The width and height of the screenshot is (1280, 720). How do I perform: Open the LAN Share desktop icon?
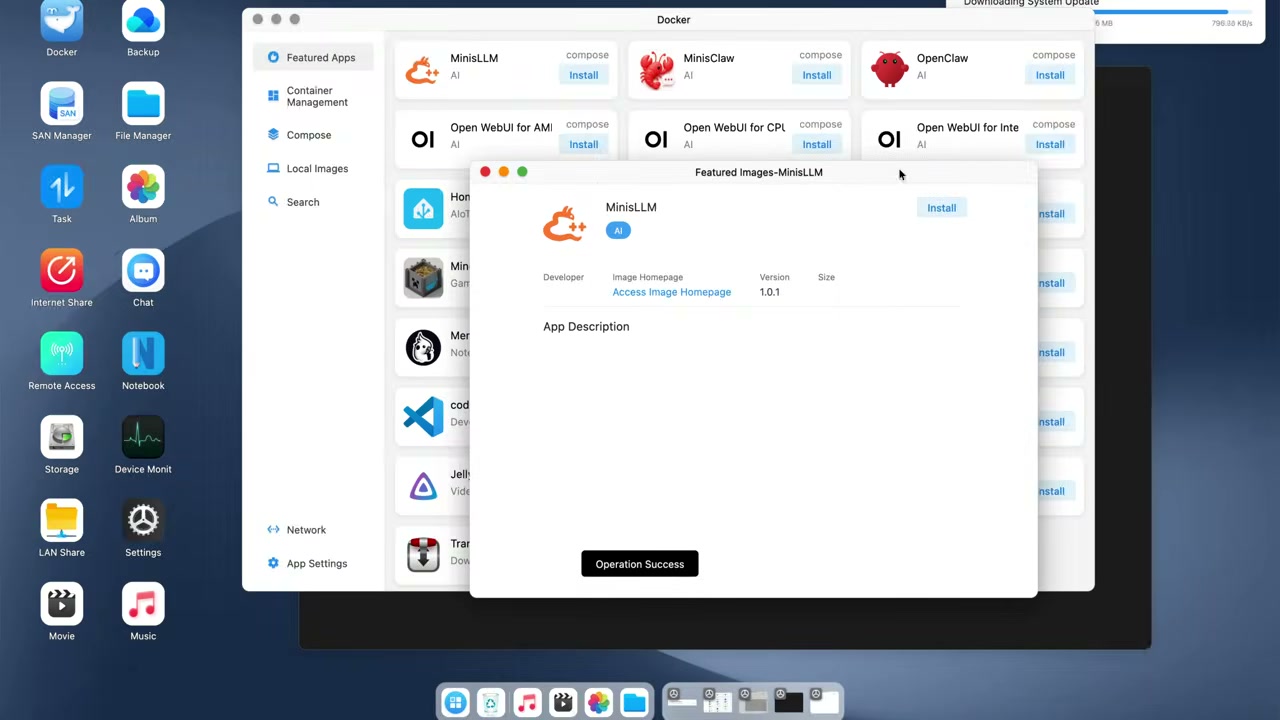pyautogui.click(x=61, y=520)
